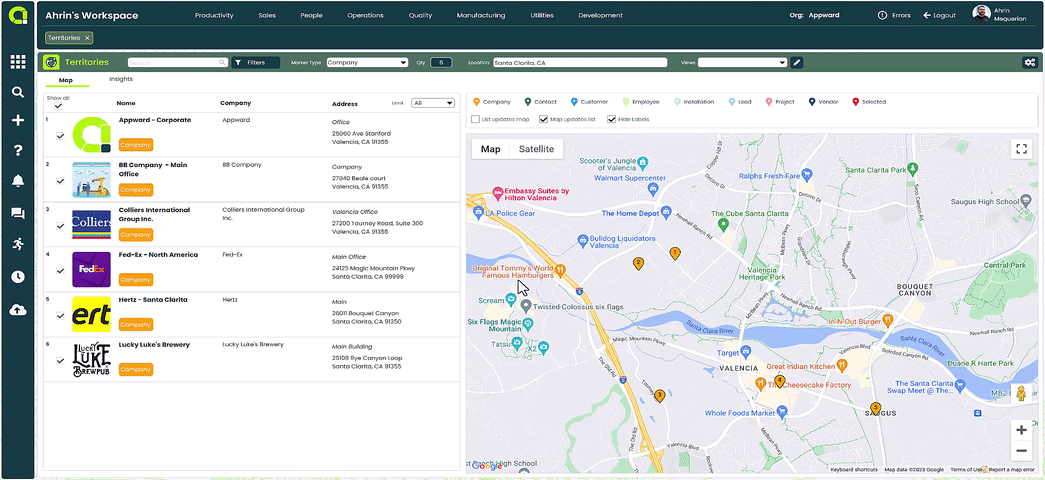The image size is (1045, 480).
Task: Open sidebar search magnifier icon
Action: click(18, 92)
